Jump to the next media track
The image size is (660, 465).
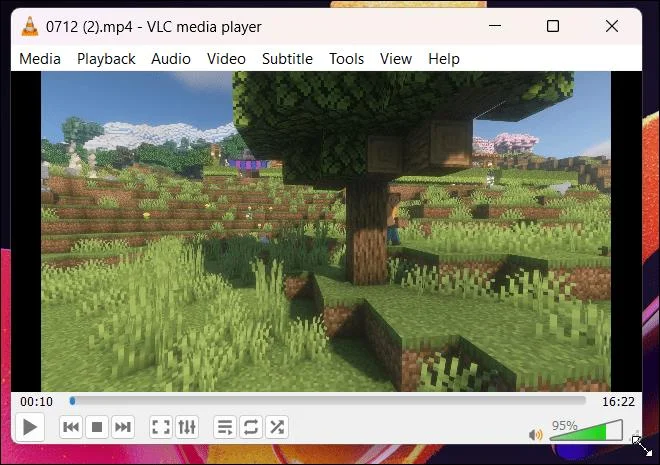click(123, 427)
